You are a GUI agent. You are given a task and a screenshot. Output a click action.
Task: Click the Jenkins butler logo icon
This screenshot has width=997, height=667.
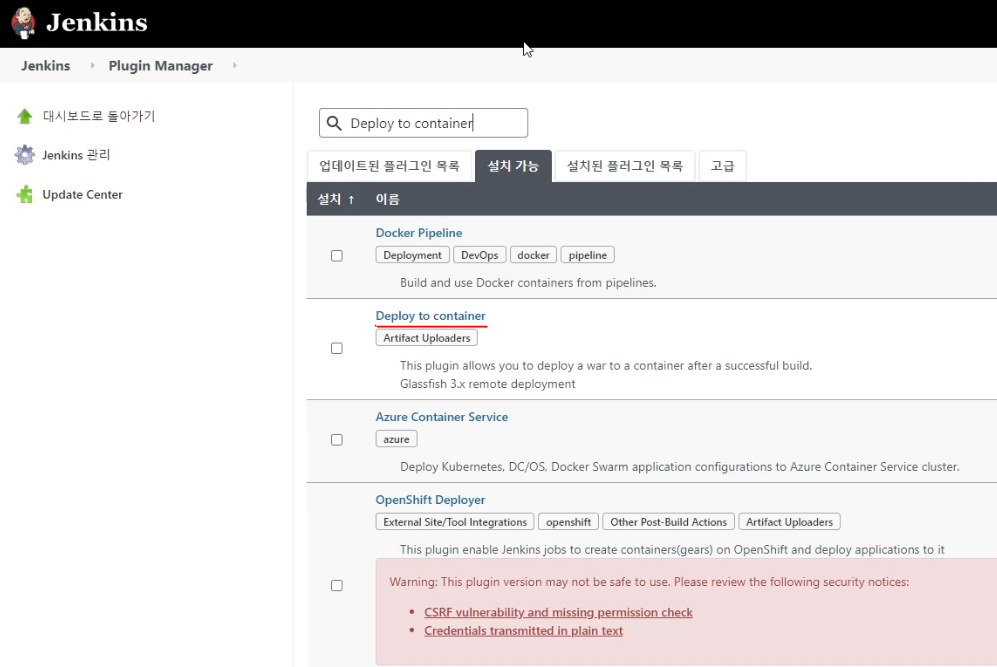[x=24, y=23]
